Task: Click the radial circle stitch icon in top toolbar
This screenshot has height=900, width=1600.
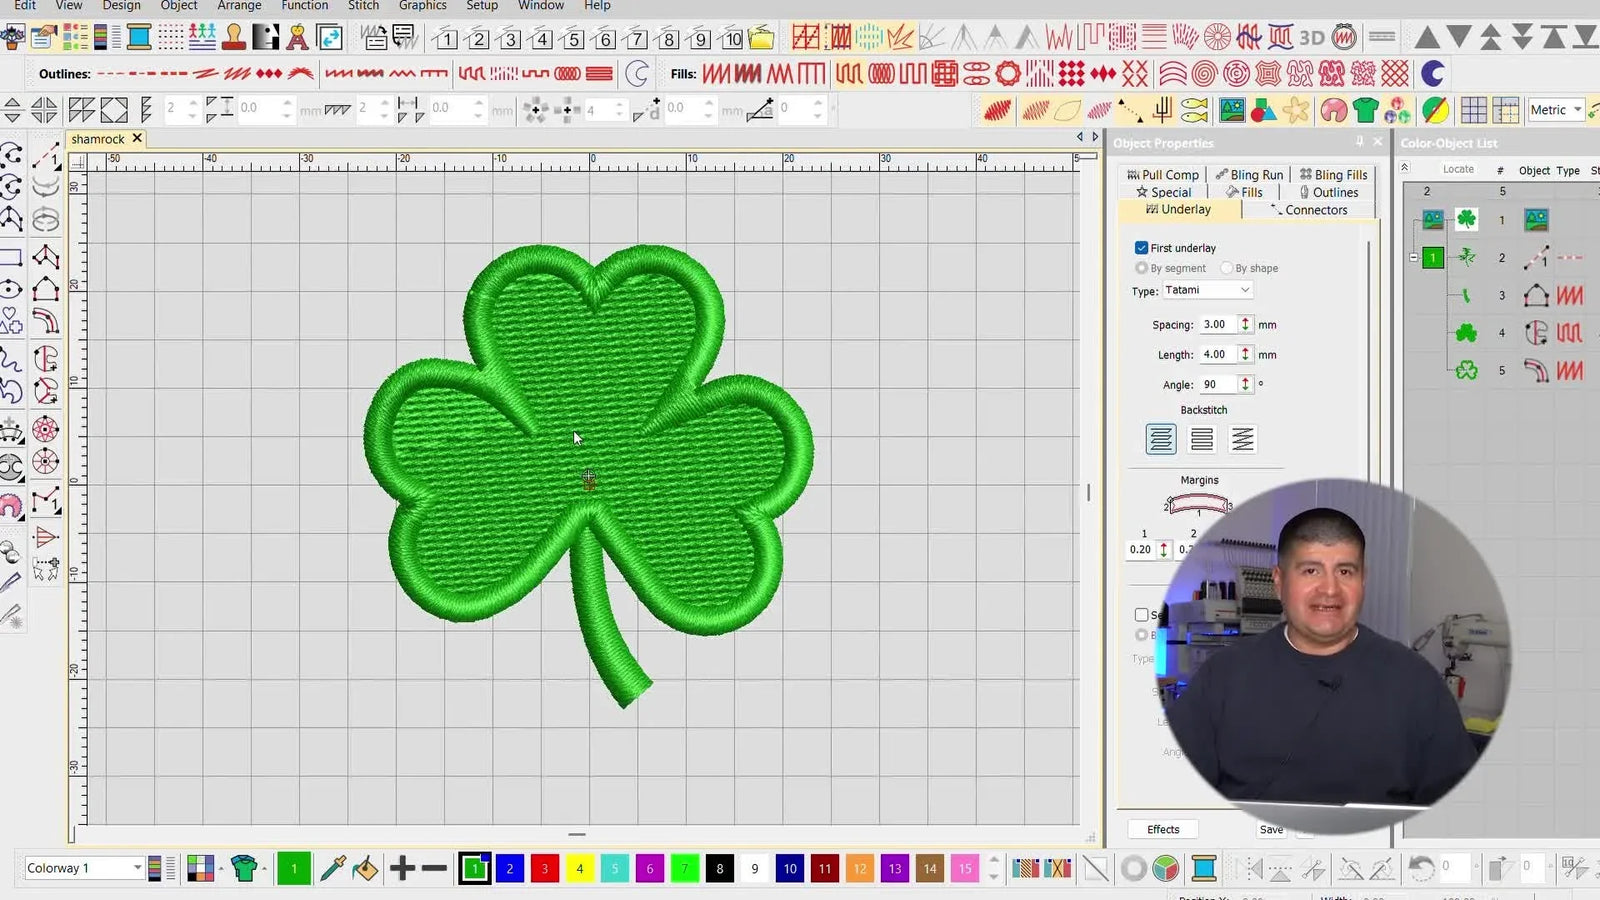Action: pos(1217,38)
